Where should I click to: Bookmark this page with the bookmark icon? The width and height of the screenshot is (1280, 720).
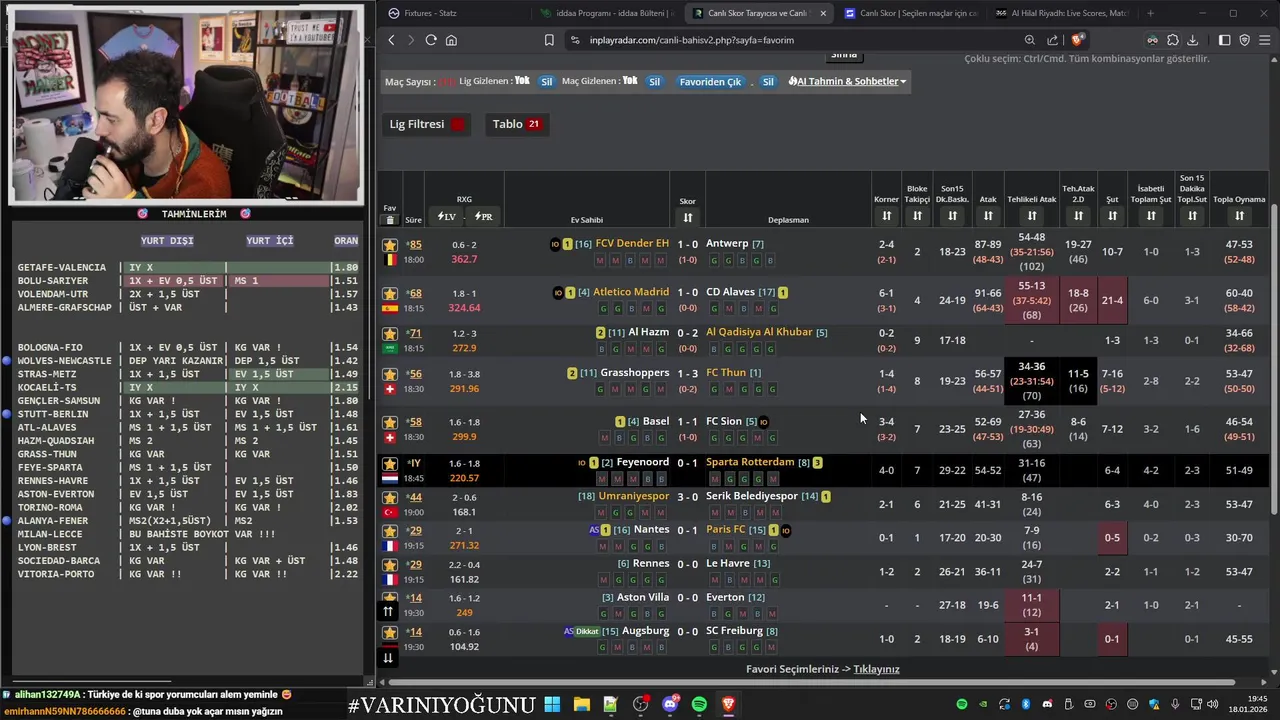coord(549,40)
